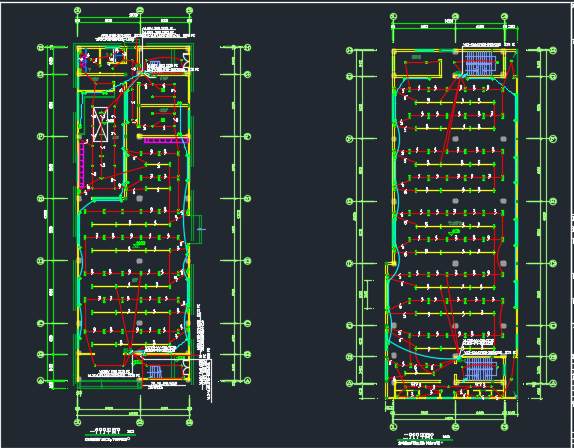Select the overall top dimension above left plan
Screen dimensions: 574x448
pos(133,16)
